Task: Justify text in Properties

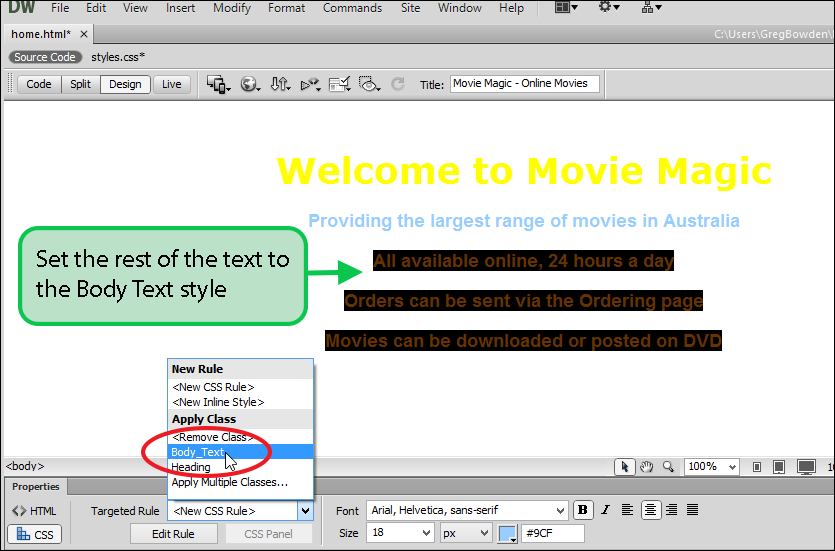Action: 692,510
